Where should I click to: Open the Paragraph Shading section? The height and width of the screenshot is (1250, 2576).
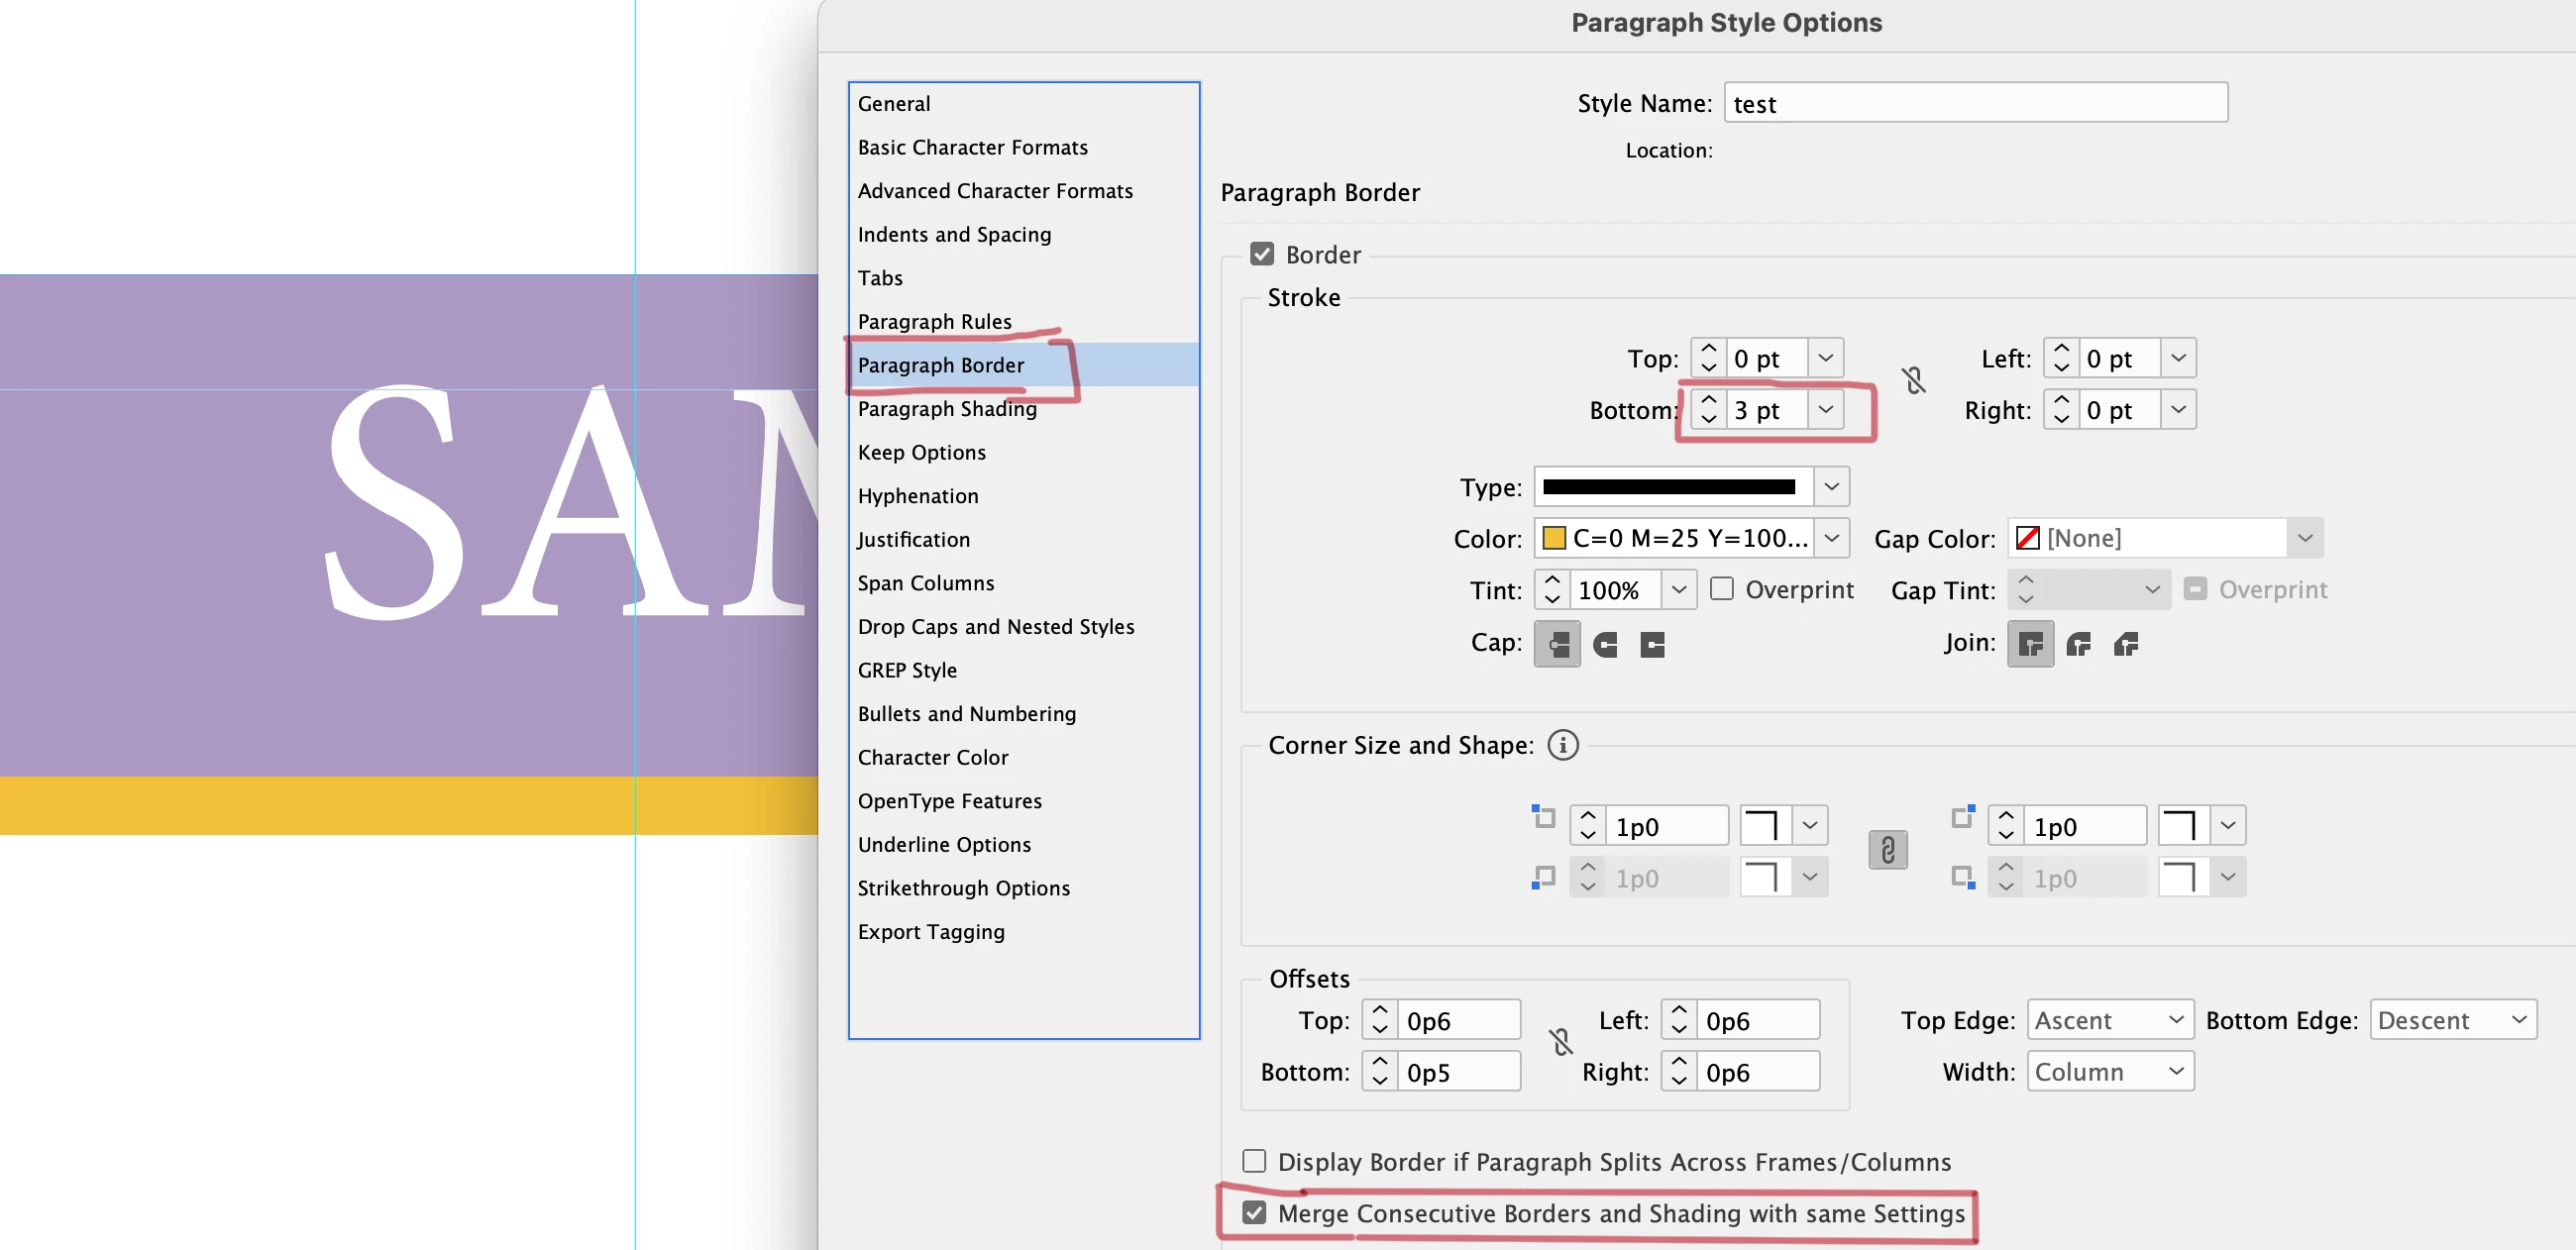coord(947,409)
